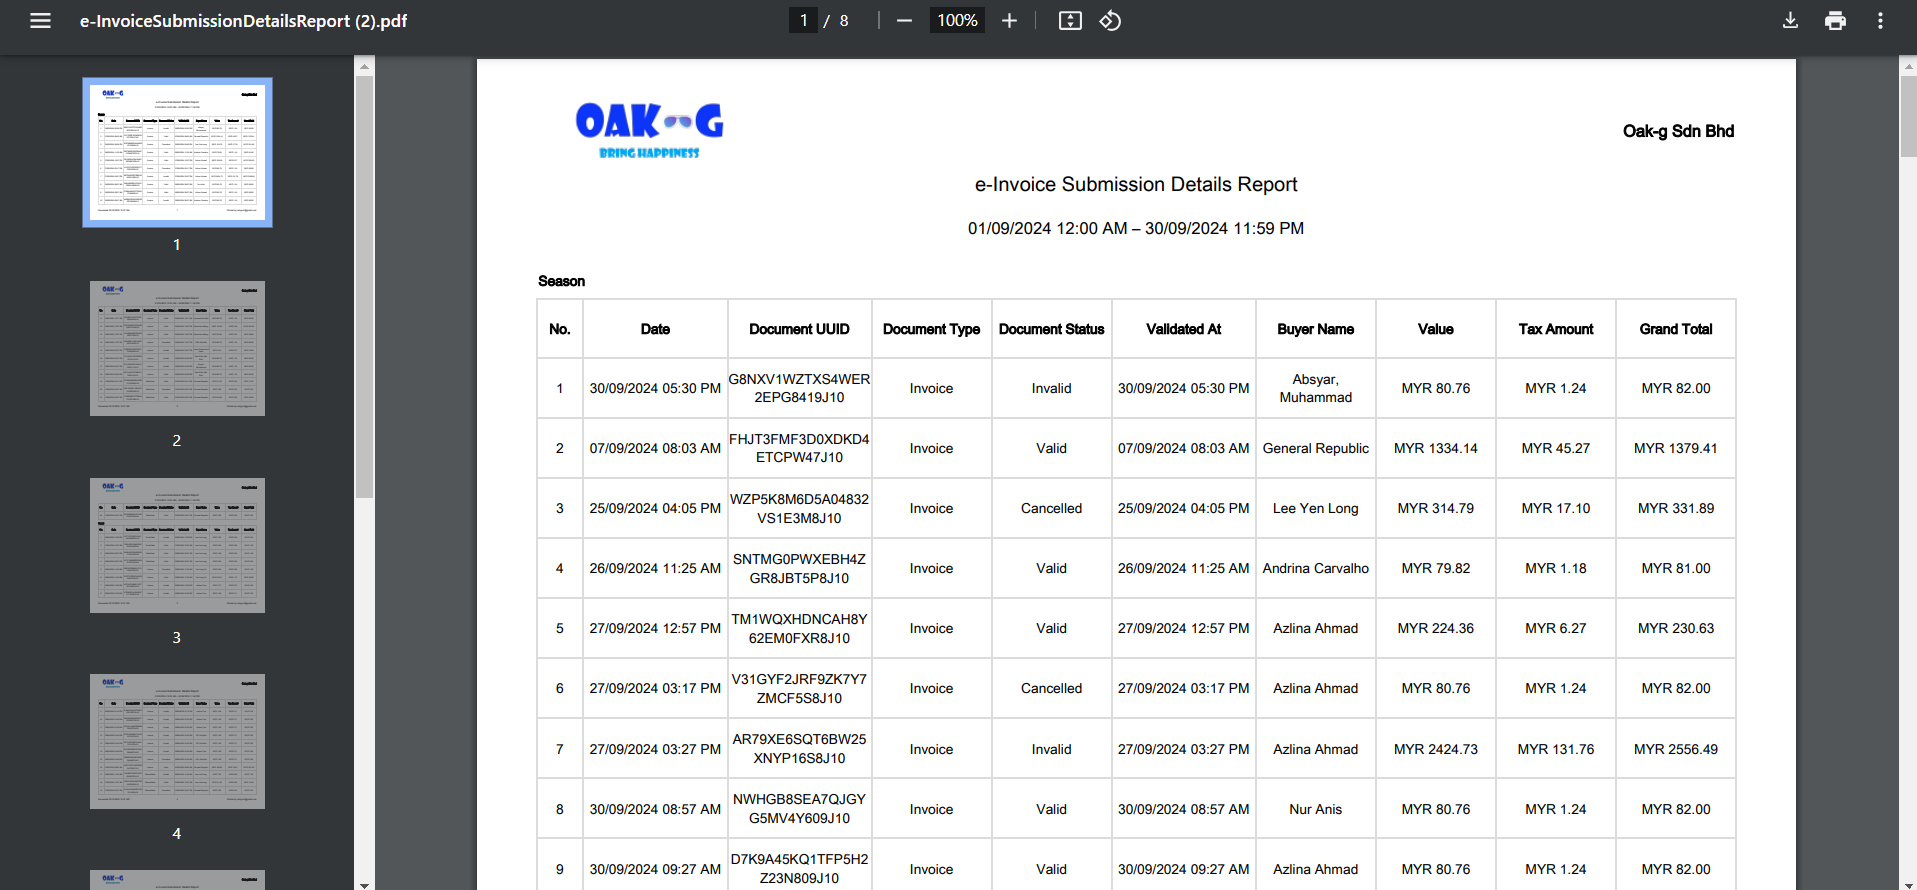Image resolution: width=1917 pixels, height=890 pixels.
Task: Click tax amount 'MYR 45.27'
Action: (1556, 448)
